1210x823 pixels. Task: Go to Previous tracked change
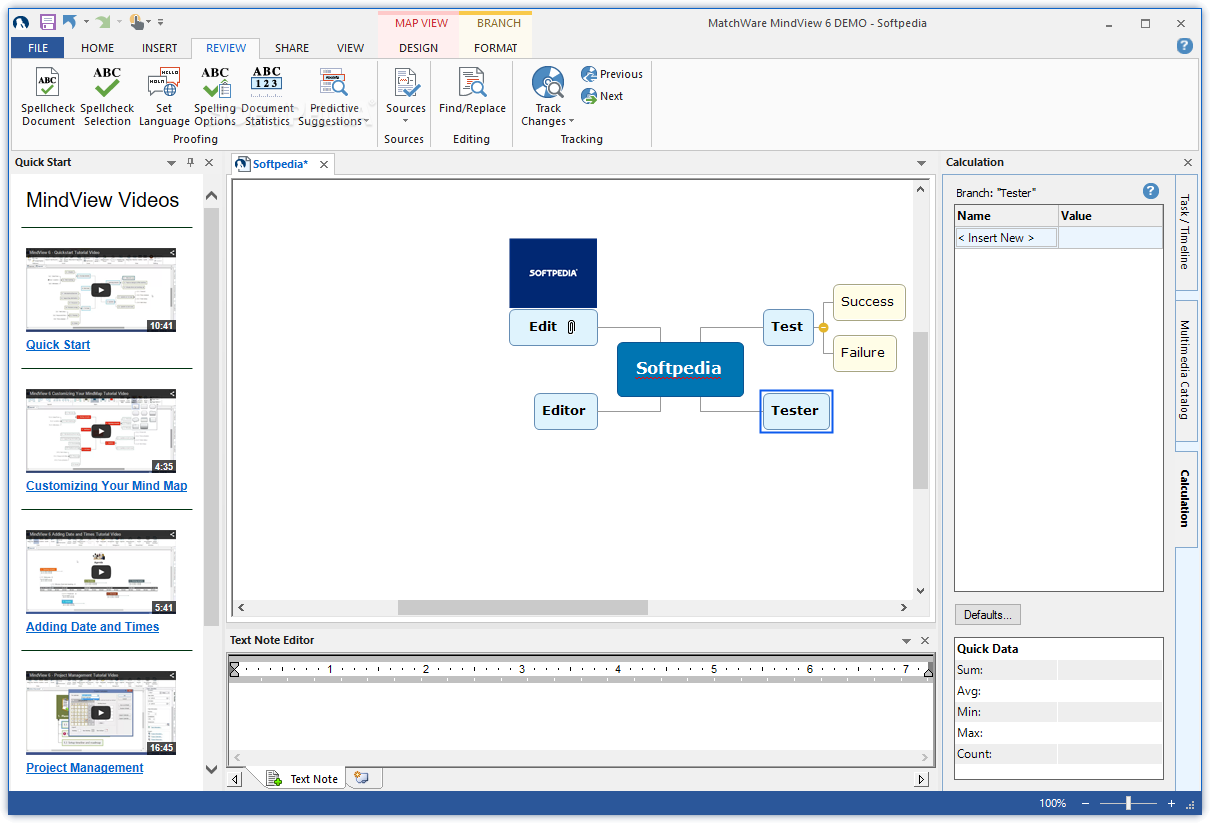point(611,74)
